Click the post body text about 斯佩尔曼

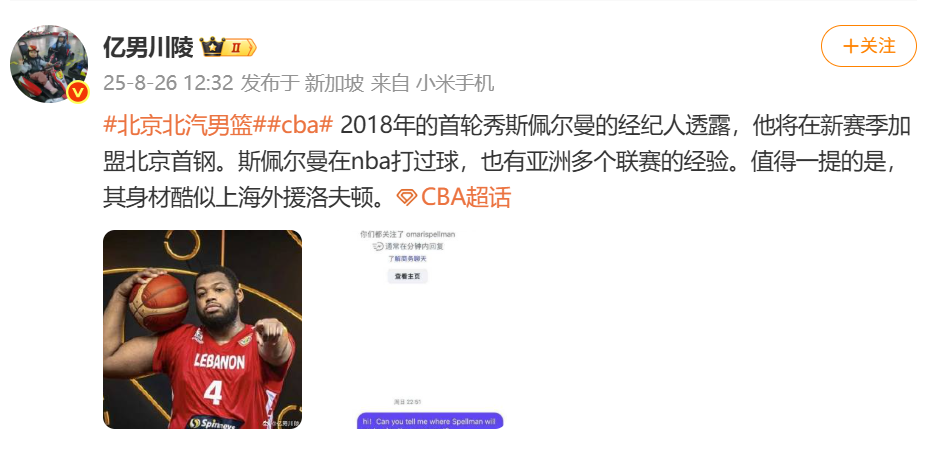(x=507, y=162)
